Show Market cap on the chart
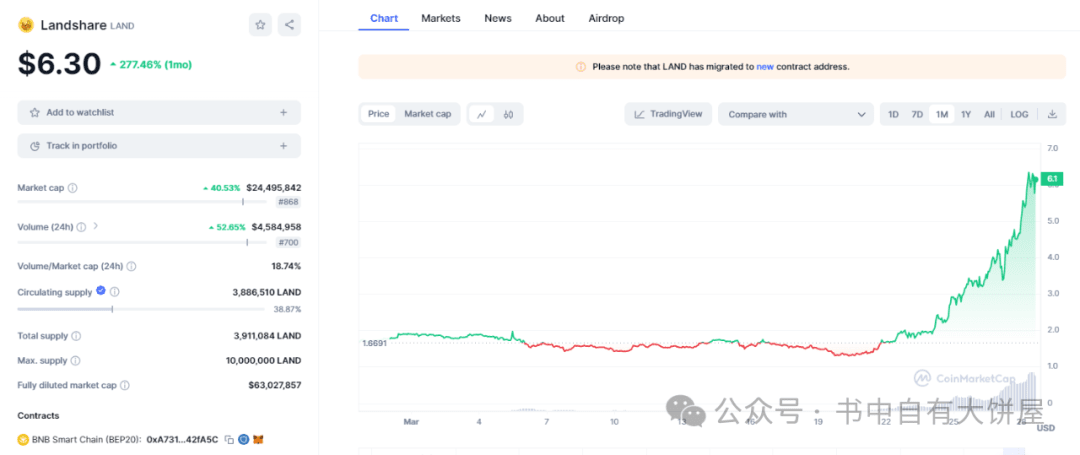Viewport: 1080px width, 455px height. [427, 114]
